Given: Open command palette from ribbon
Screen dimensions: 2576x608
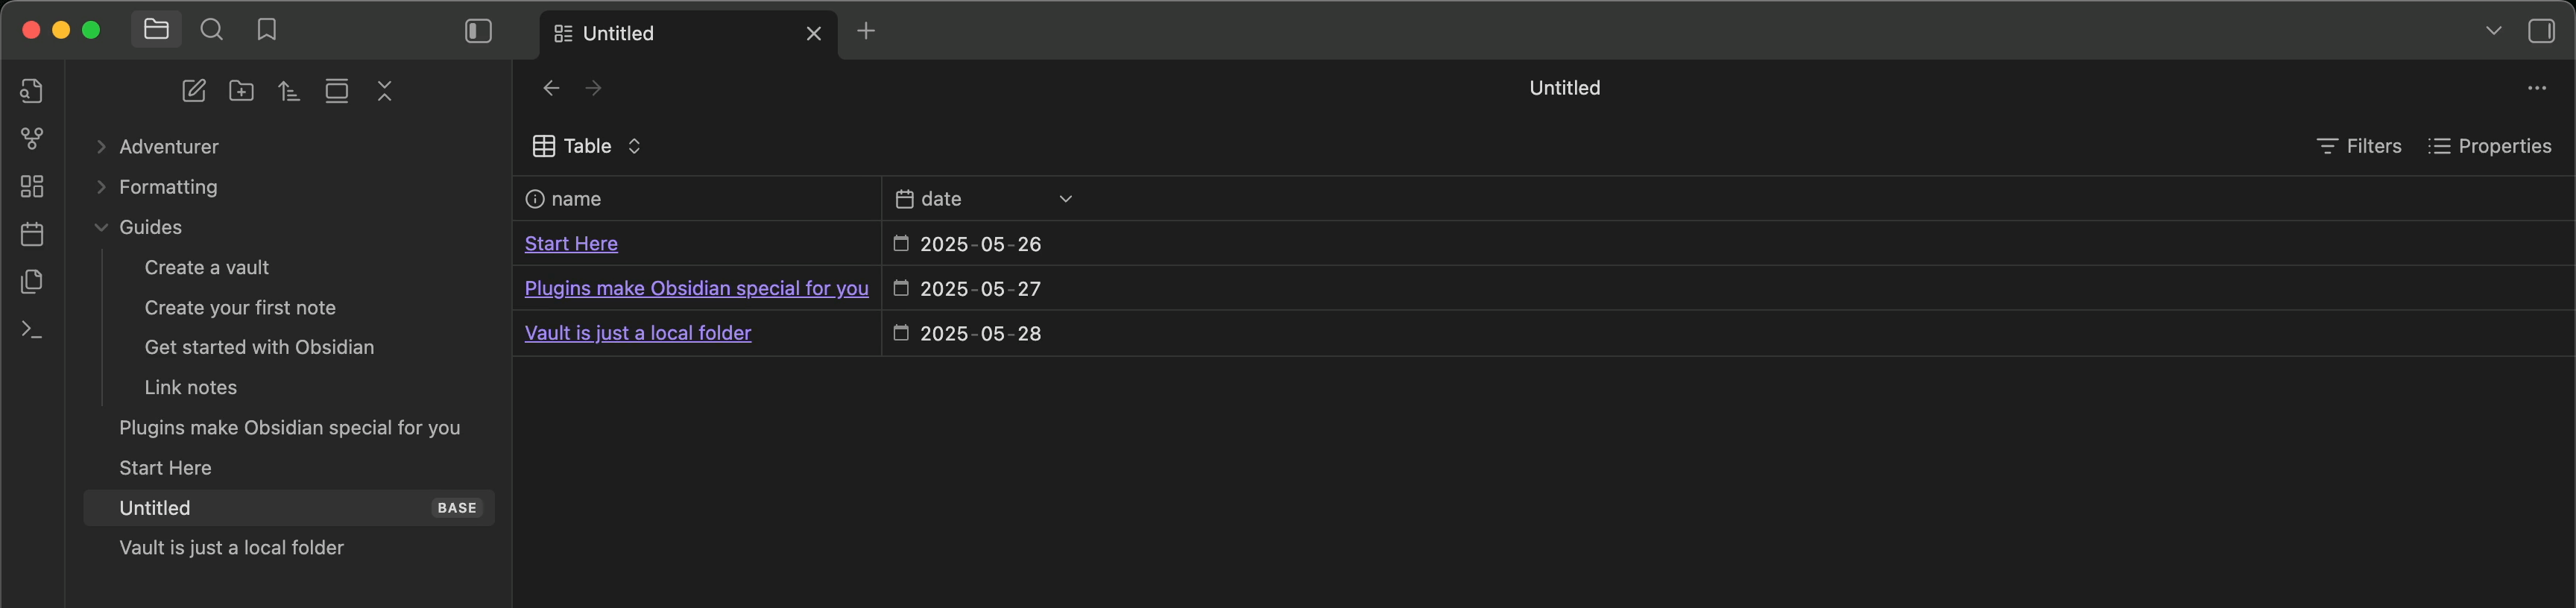Looking at the screenshot, I should (32, 329).
